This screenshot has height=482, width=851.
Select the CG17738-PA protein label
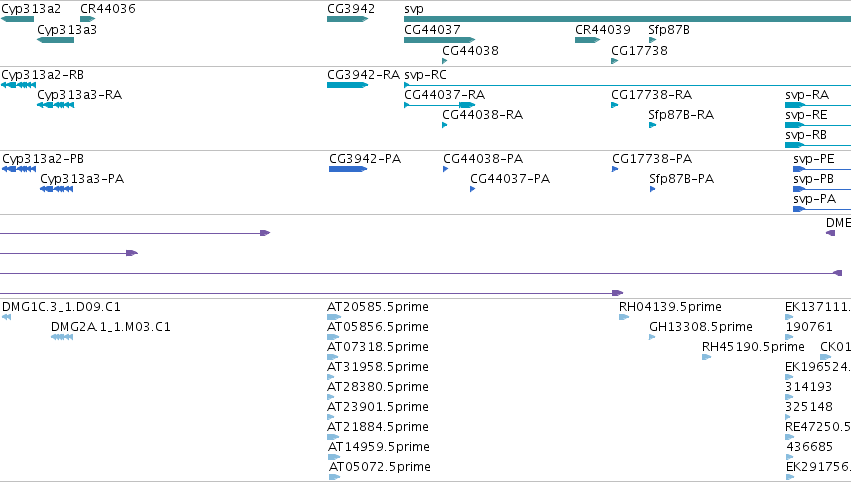(x=652, y=159)
